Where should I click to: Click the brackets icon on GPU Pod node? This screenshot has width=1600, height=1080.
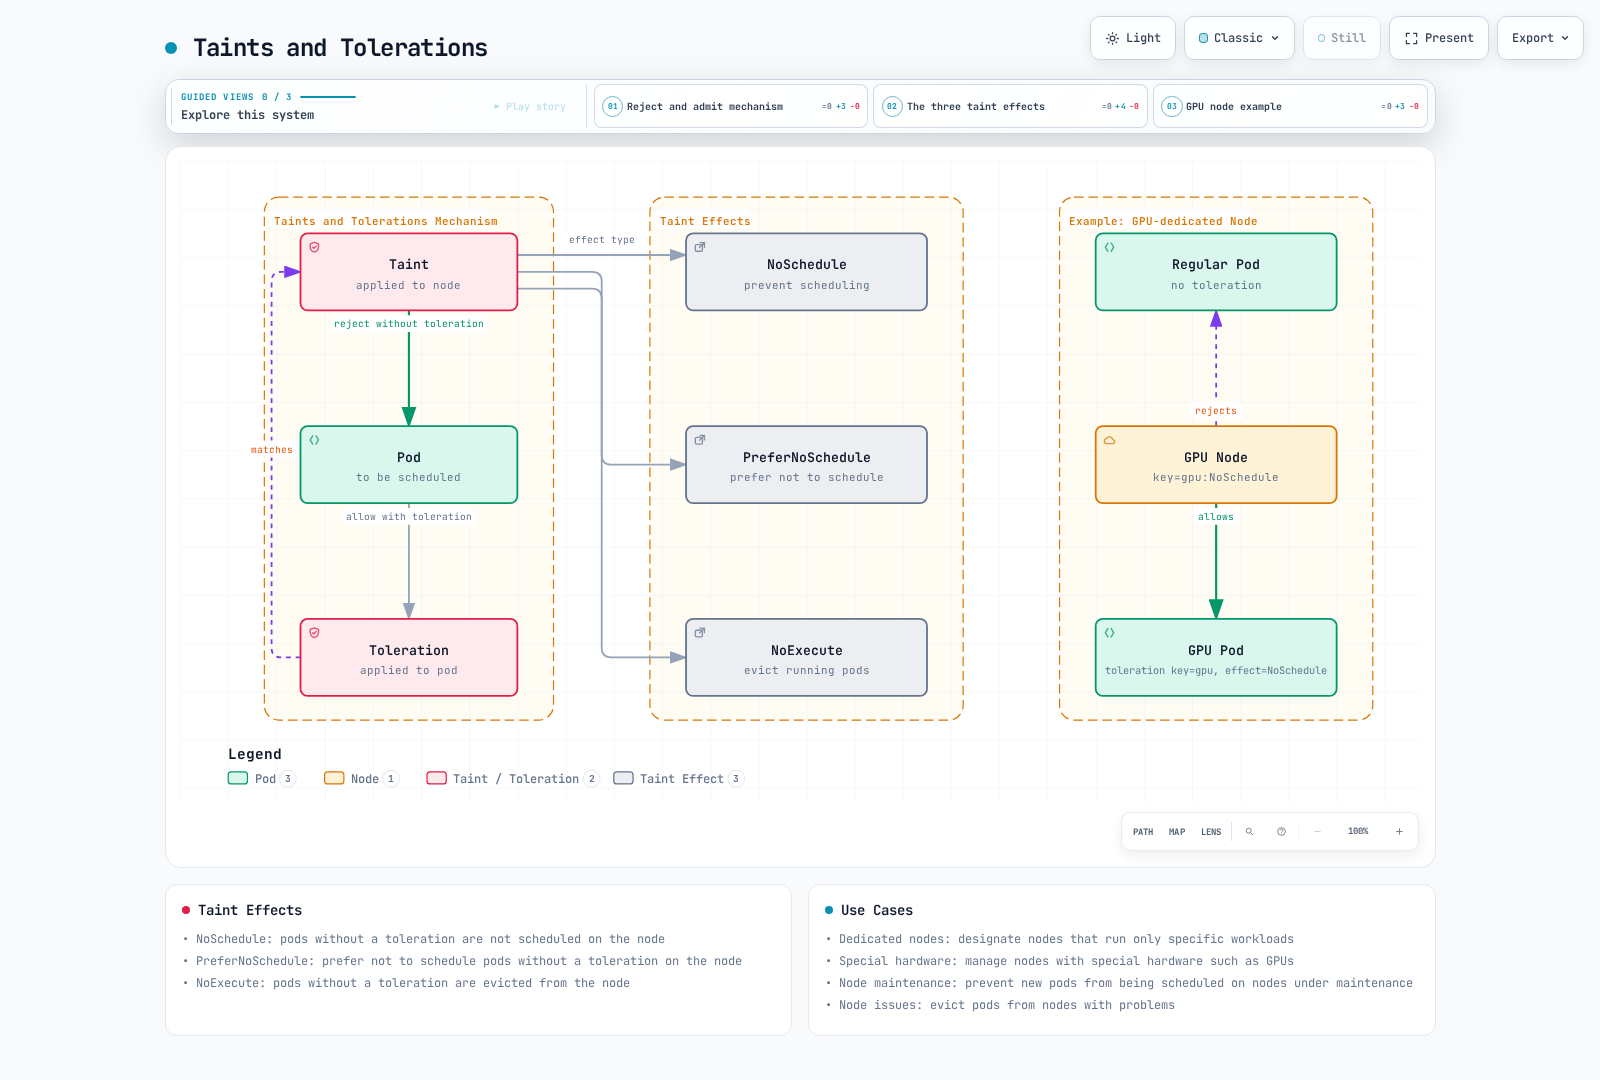click(x=1109, y=633)
